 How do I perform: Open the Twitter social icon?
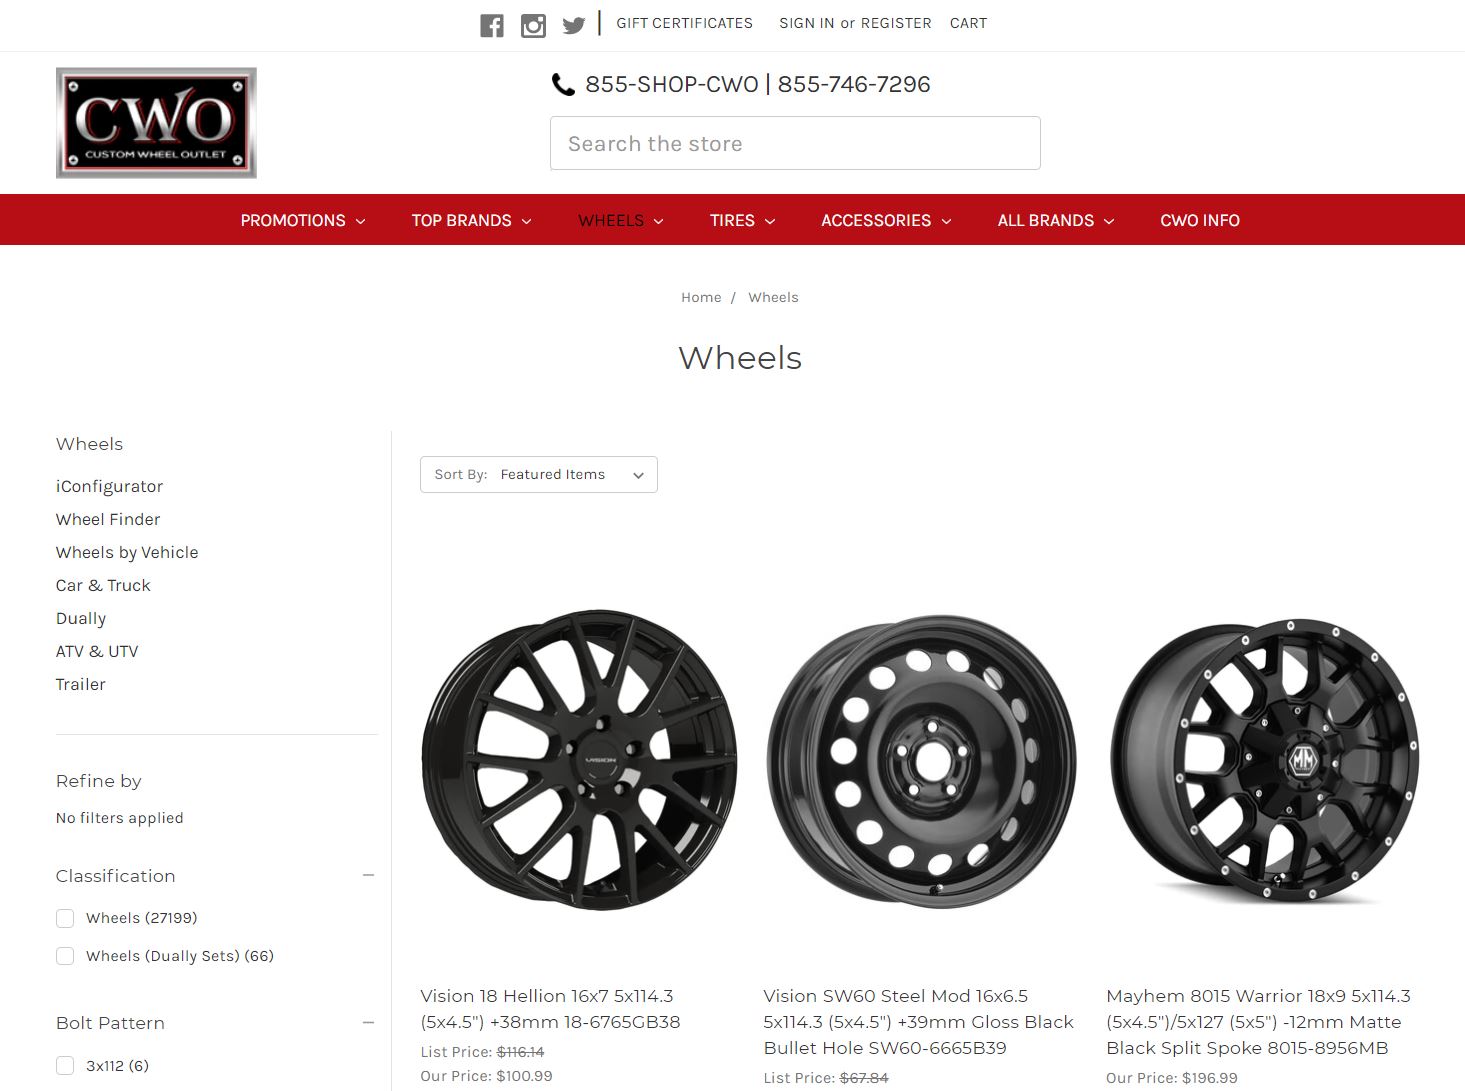tap(574, 26)
